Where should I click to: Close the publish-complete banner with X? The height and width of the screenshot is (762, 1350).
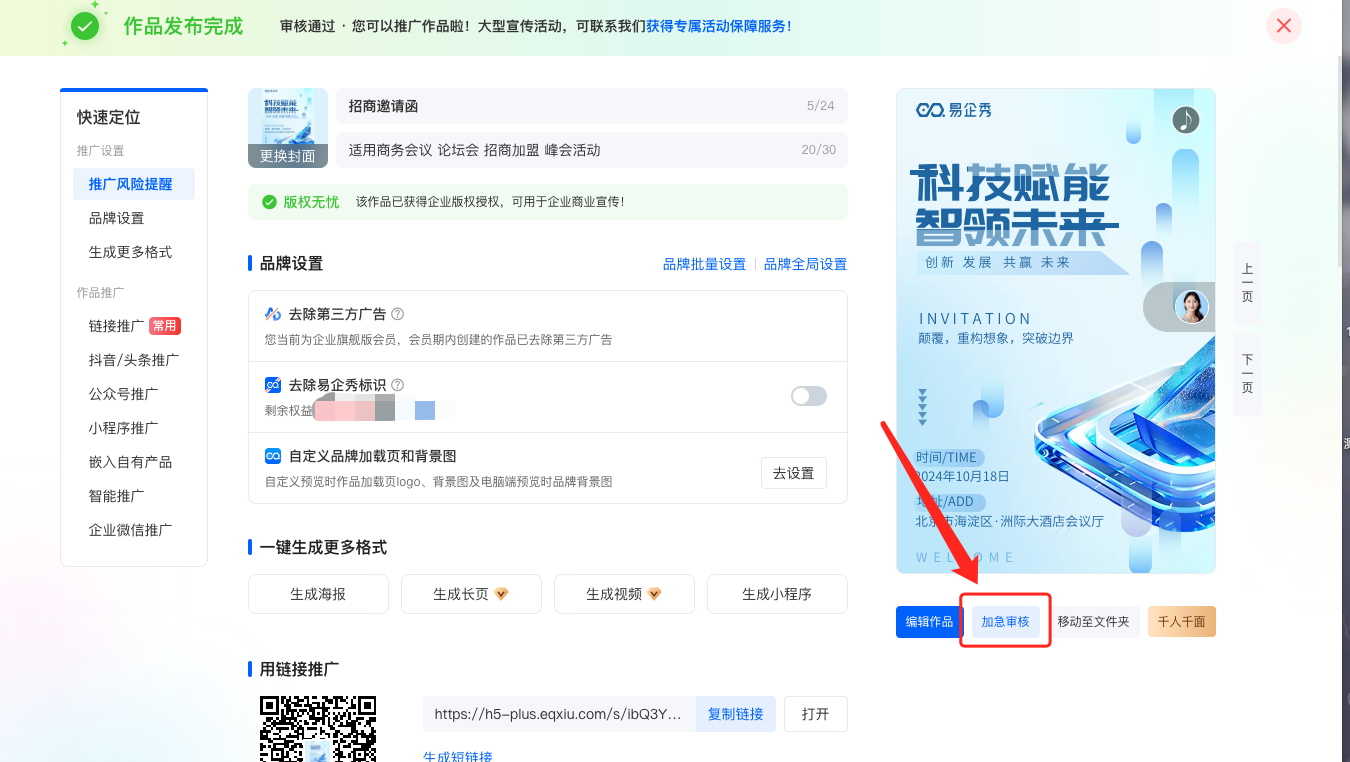[1283, 26]
